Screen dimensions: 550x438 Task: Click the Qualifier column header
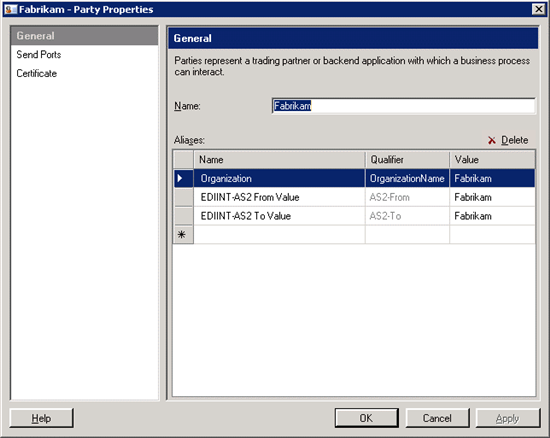pos(407,160)
